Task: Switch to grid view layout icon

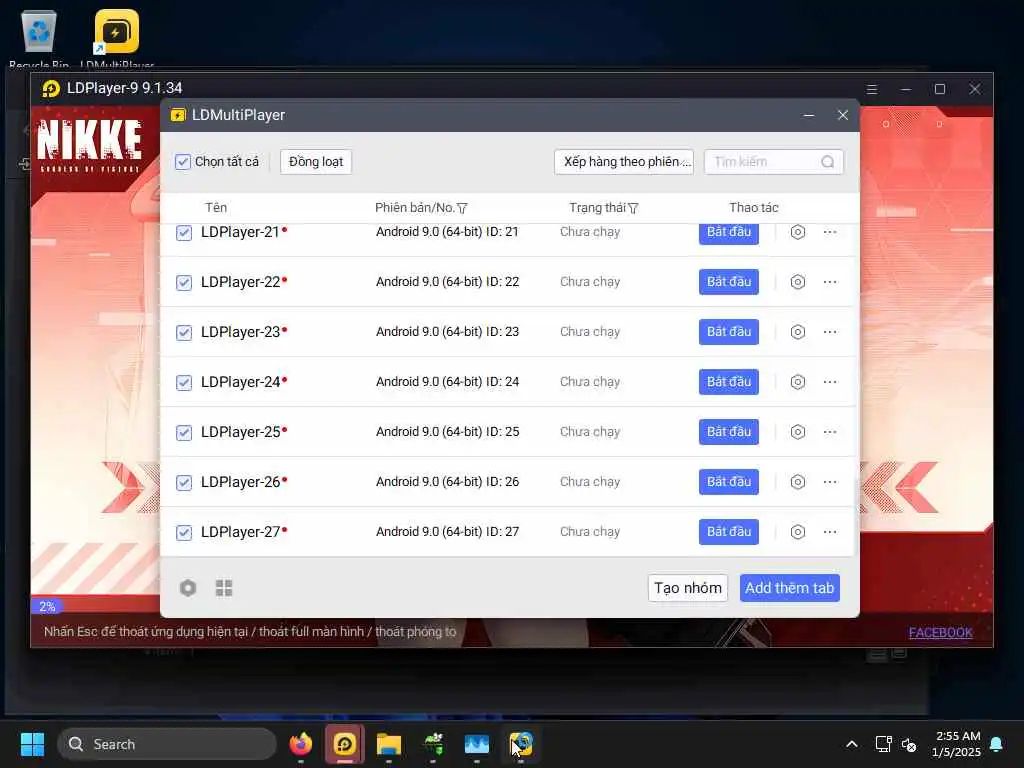Action: click(x=224, y=588)
